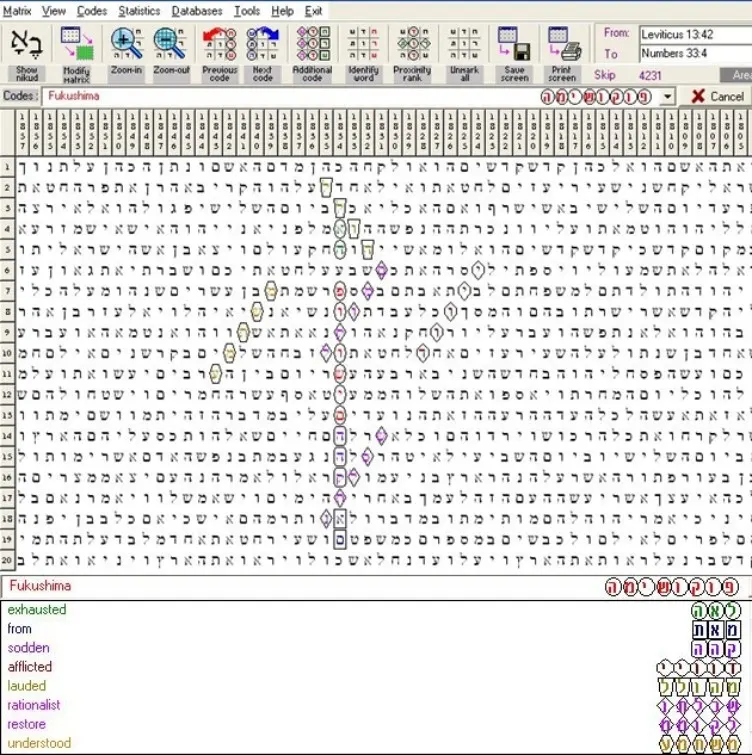Open the Modify matrix tool

click(x=77, y=43)
